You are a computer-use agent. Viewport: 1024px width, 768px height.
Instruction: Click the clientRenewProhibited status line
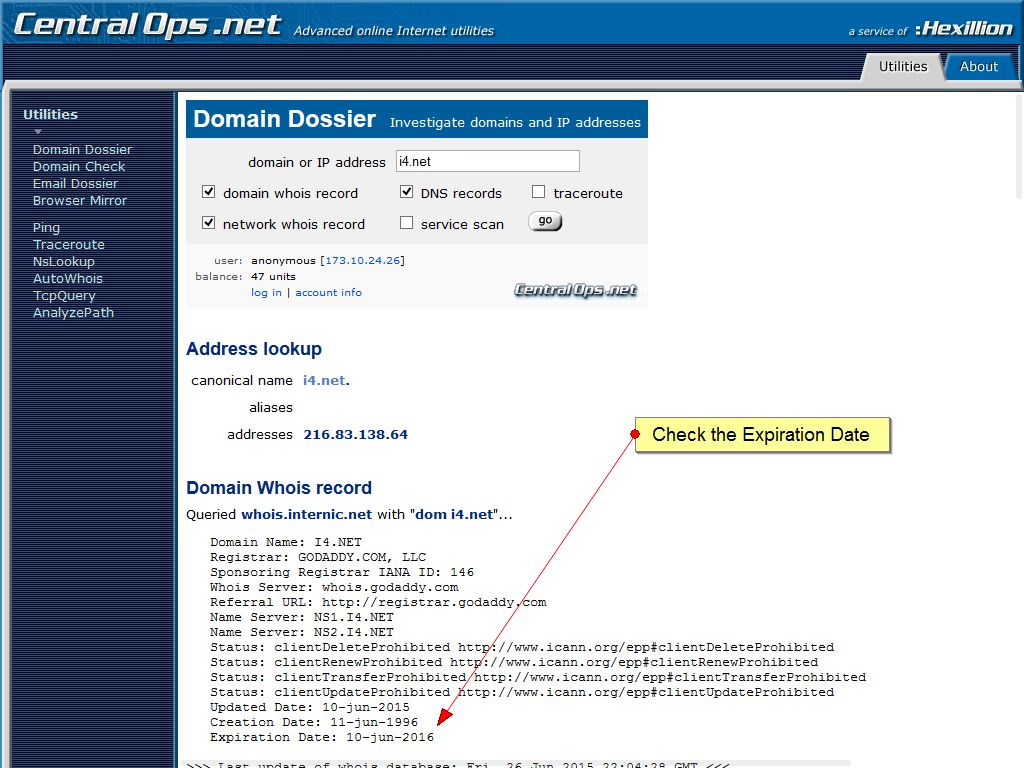514,662
